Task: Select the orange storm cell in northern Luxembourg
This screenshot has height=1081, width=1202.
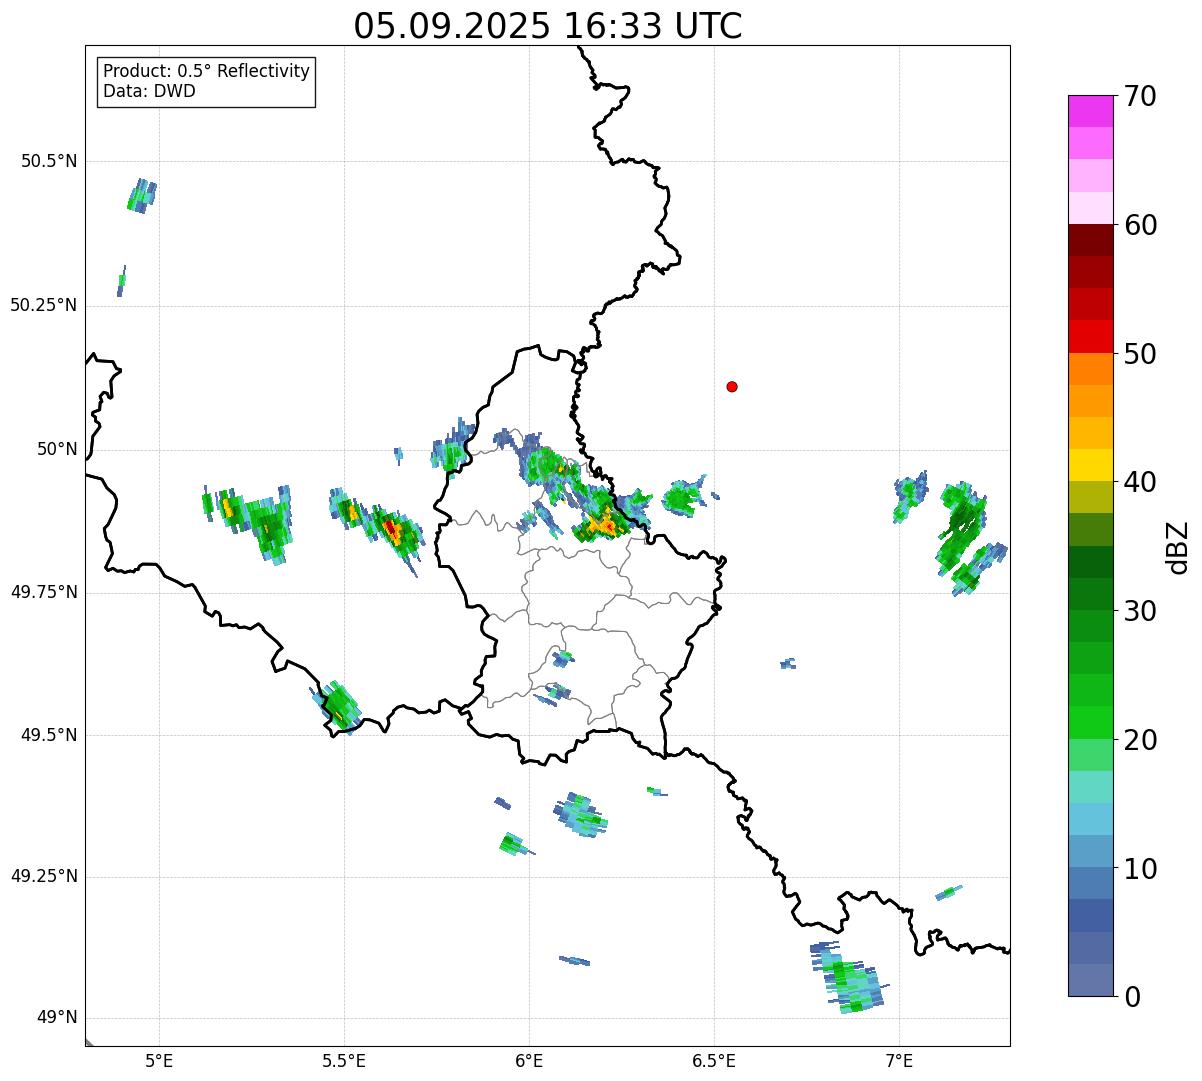Action: point(603,522)
